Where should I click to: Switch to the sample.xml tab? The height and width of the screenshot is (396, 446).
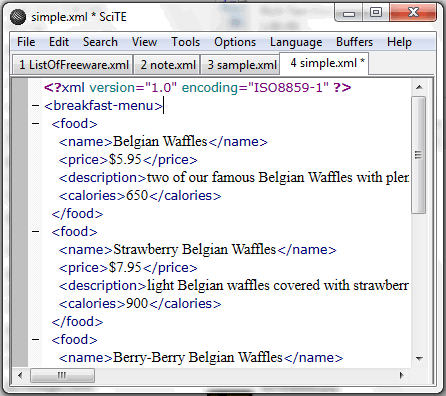pos(241,65)
